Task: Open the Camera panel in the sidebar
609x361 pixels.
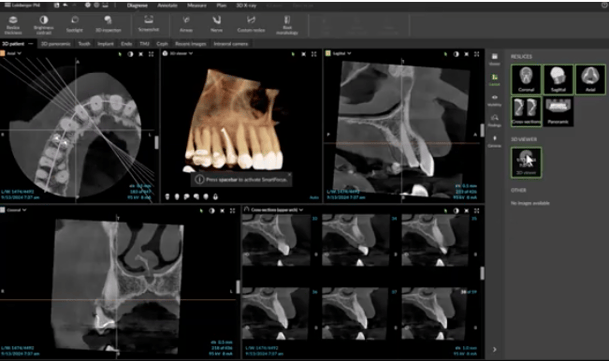Action: [x=494, y=141]
